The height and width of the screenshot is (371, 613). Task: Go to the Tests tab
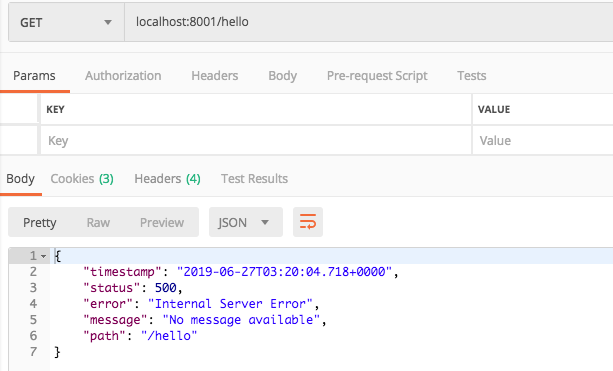pos(471,75)
